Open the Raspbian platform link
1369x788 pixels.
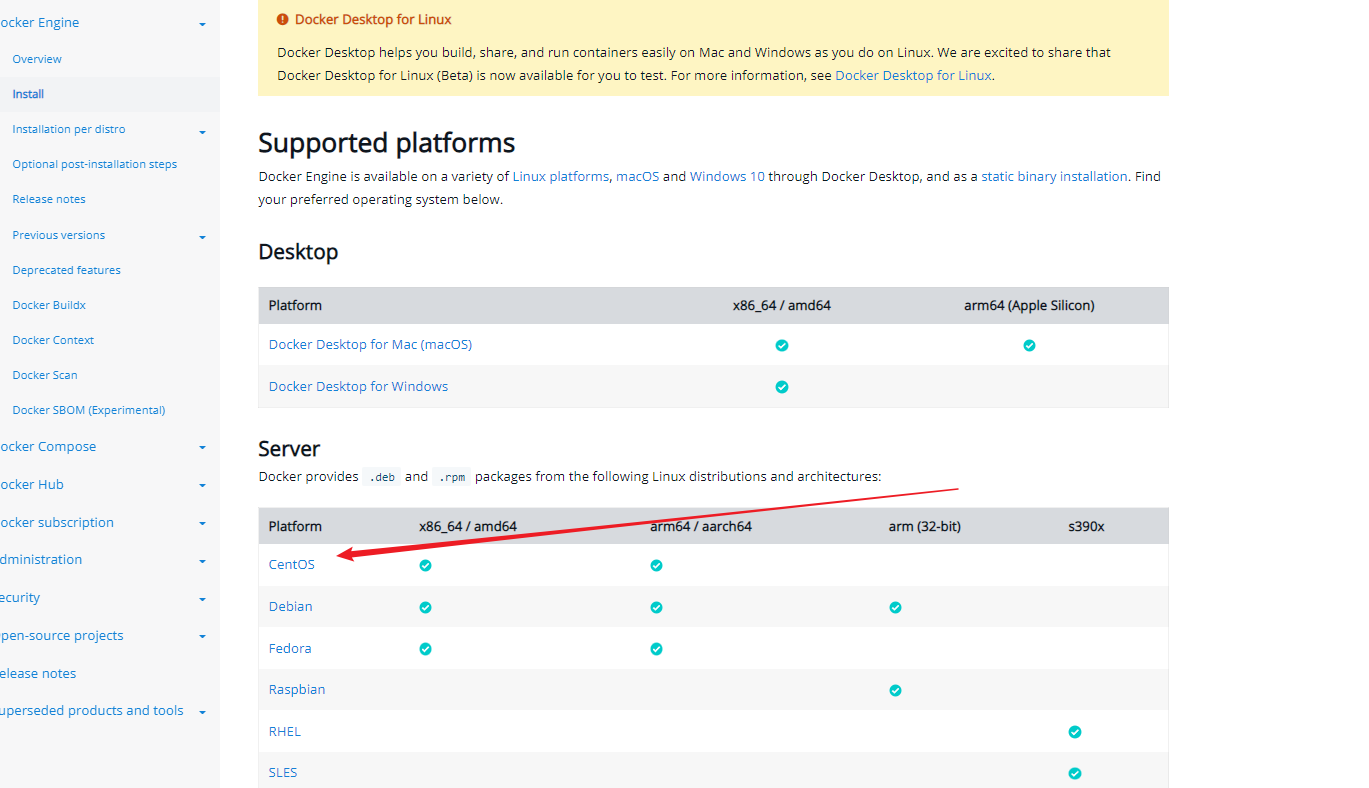tap(297, 689)
